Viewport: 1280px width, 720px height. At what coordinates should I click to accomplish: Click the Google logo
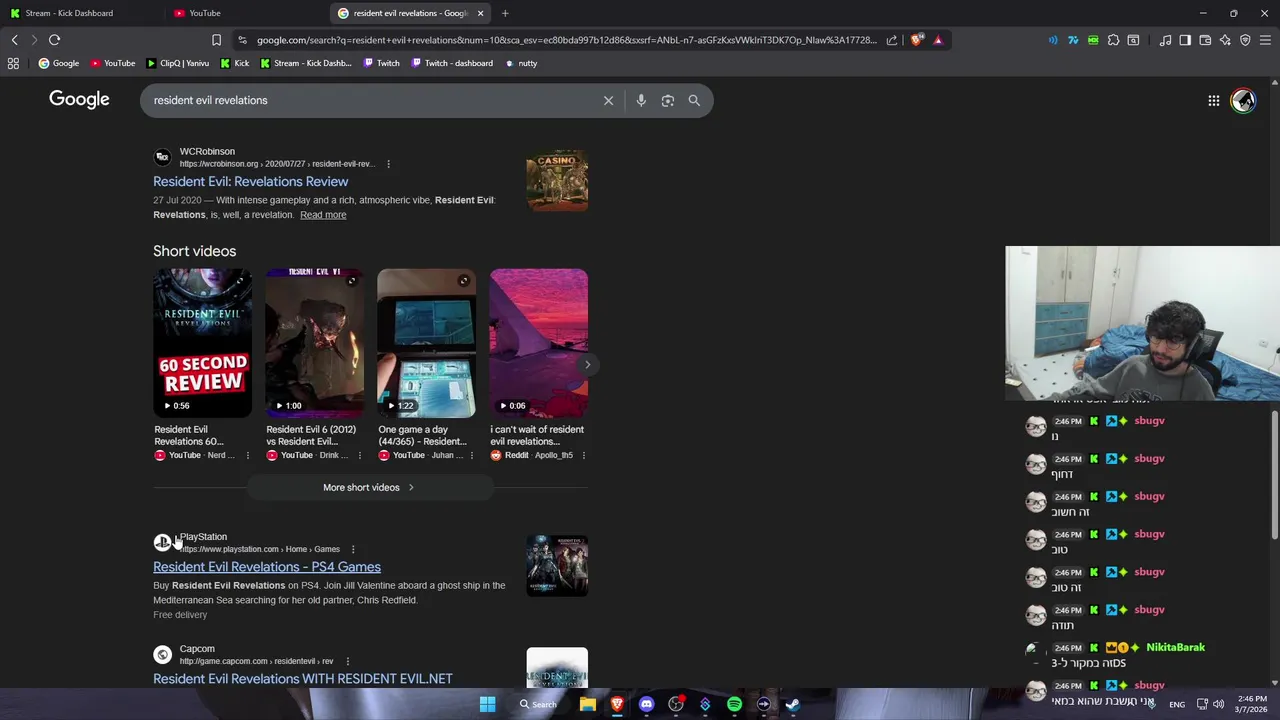coord(79,99)
